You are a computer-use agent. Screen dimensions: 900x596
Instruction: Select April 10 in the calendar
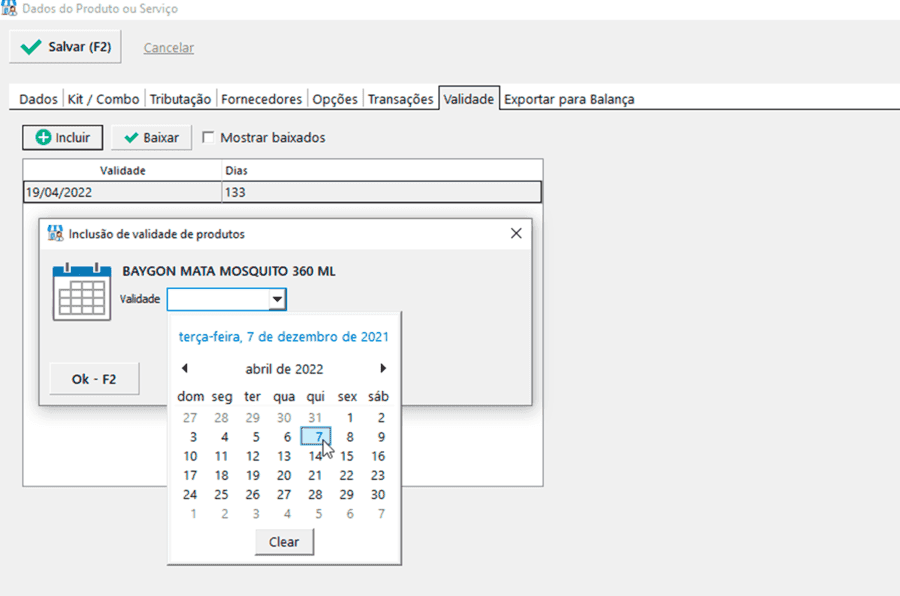(x=190, y=456)
